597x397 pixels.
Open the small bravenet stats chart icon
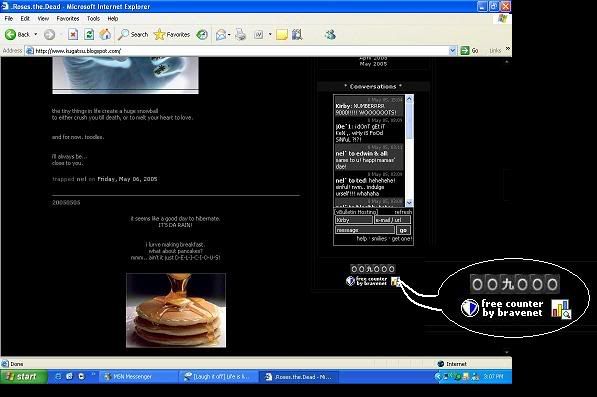click(395, 281)
